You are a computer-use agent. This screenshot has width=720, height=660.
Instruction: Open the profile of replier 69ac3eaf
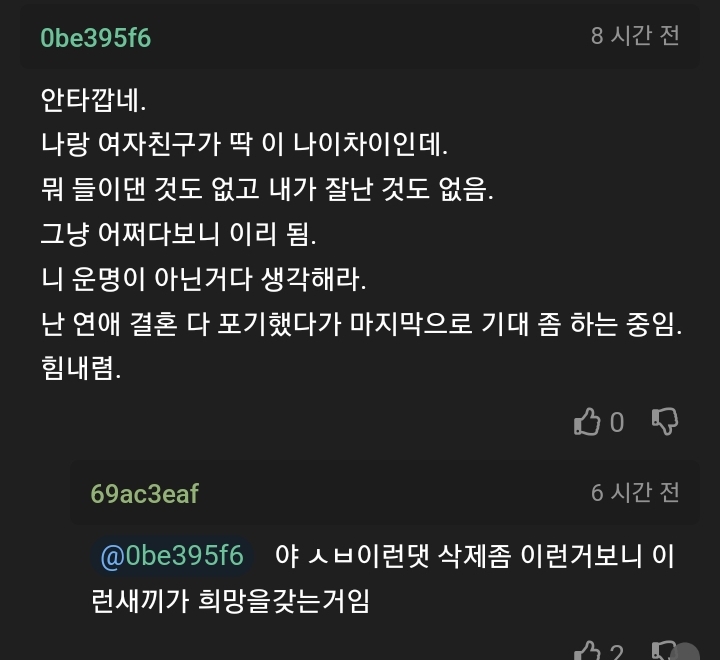point(144,493)
